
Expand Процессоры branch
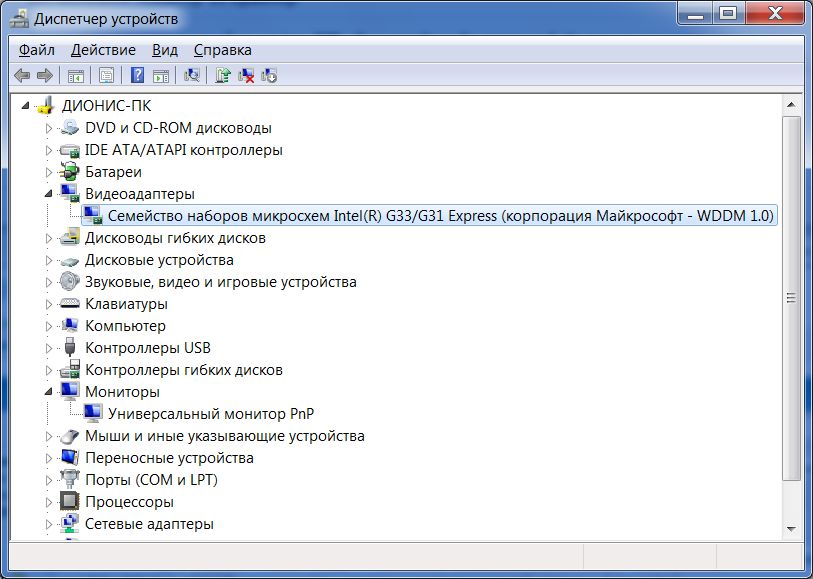pyautogui.click(x=49, y=502)
